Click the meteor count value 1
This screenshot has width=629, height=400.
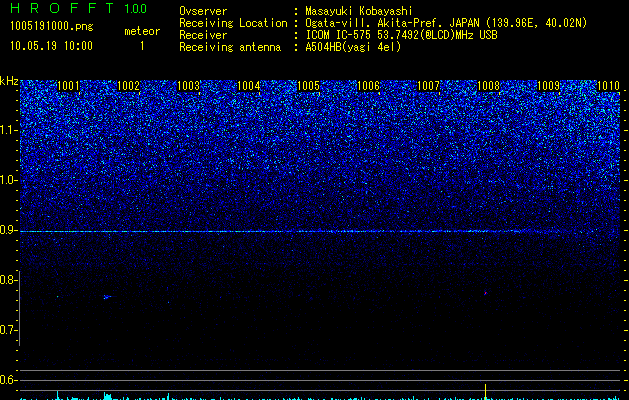[142, 46]
